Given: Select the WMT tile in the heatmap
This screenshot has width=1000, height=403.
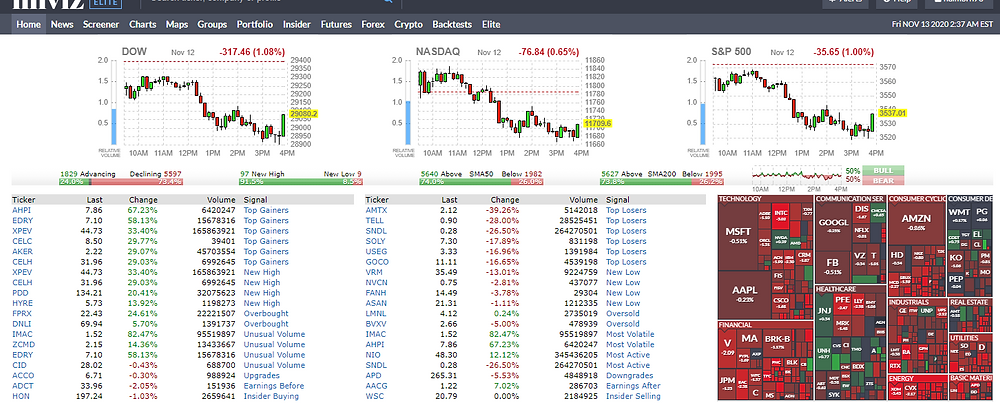Looking at the screenshot, I should click(960, 215).
